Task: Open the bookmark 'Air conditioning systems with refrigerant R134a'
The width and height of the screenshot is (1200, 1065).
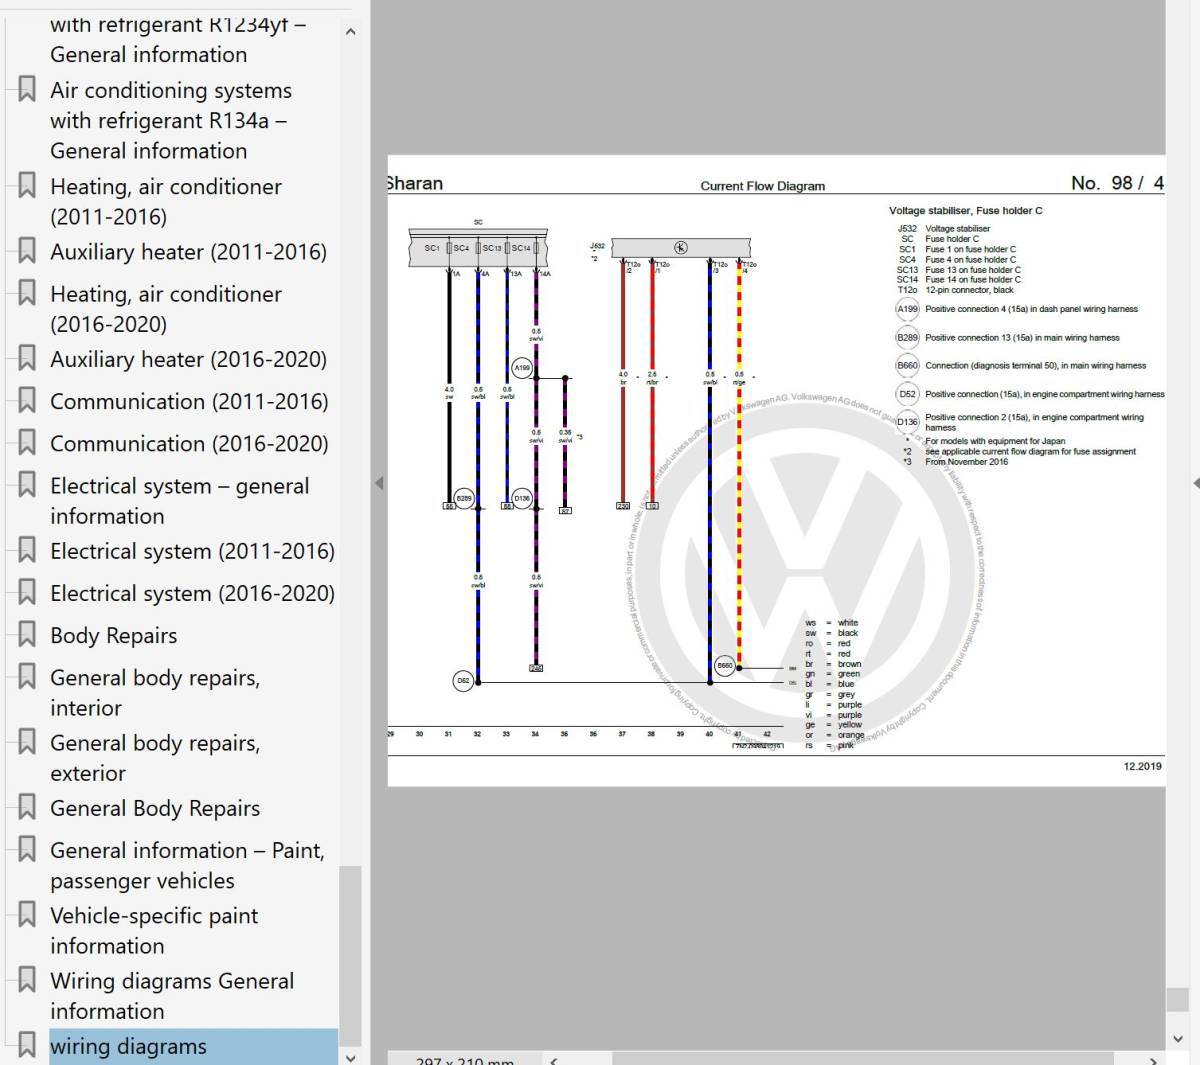Action: [171, 121]
